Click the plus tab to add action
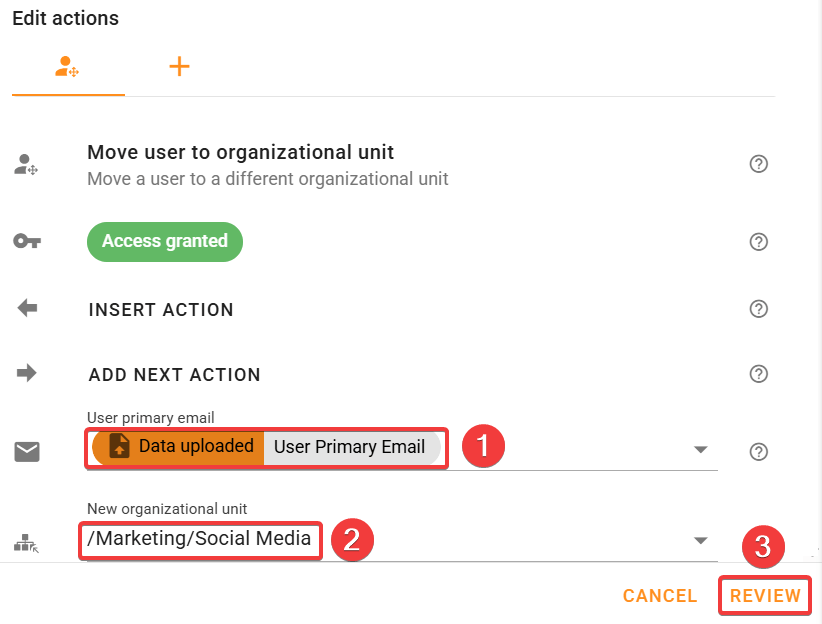 pyautogui.click(x=179, y=68)
